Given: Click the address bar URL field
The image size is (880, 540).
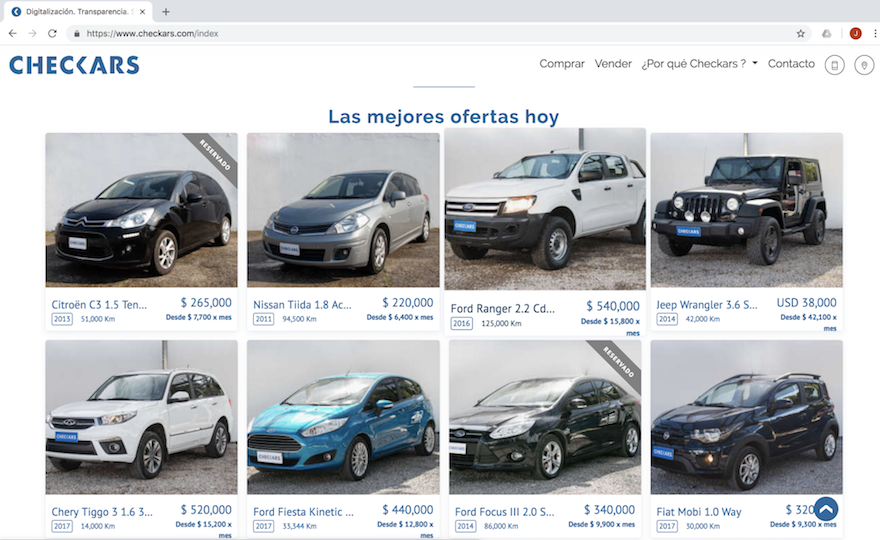Looking at the screenshot, I should [x=438, y=34].
